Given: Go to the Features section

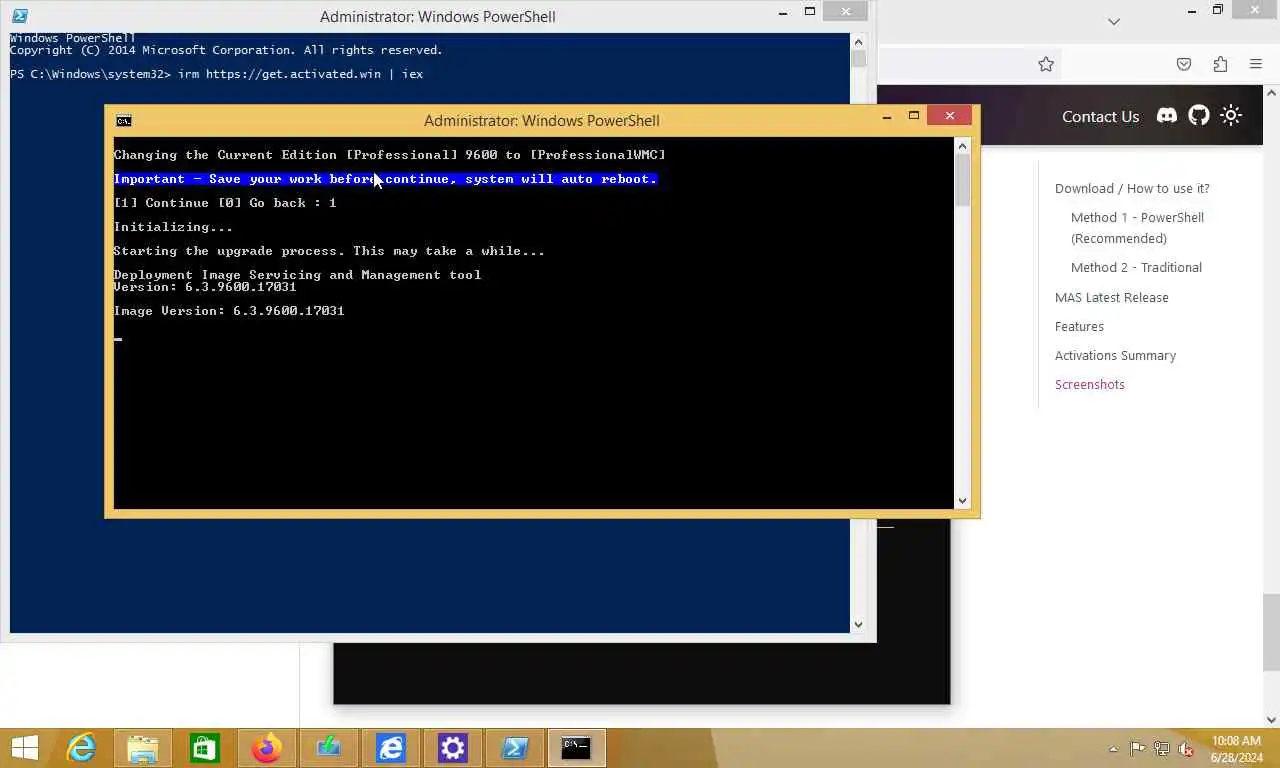Looking at the screenshot, I should (1079, 326).
